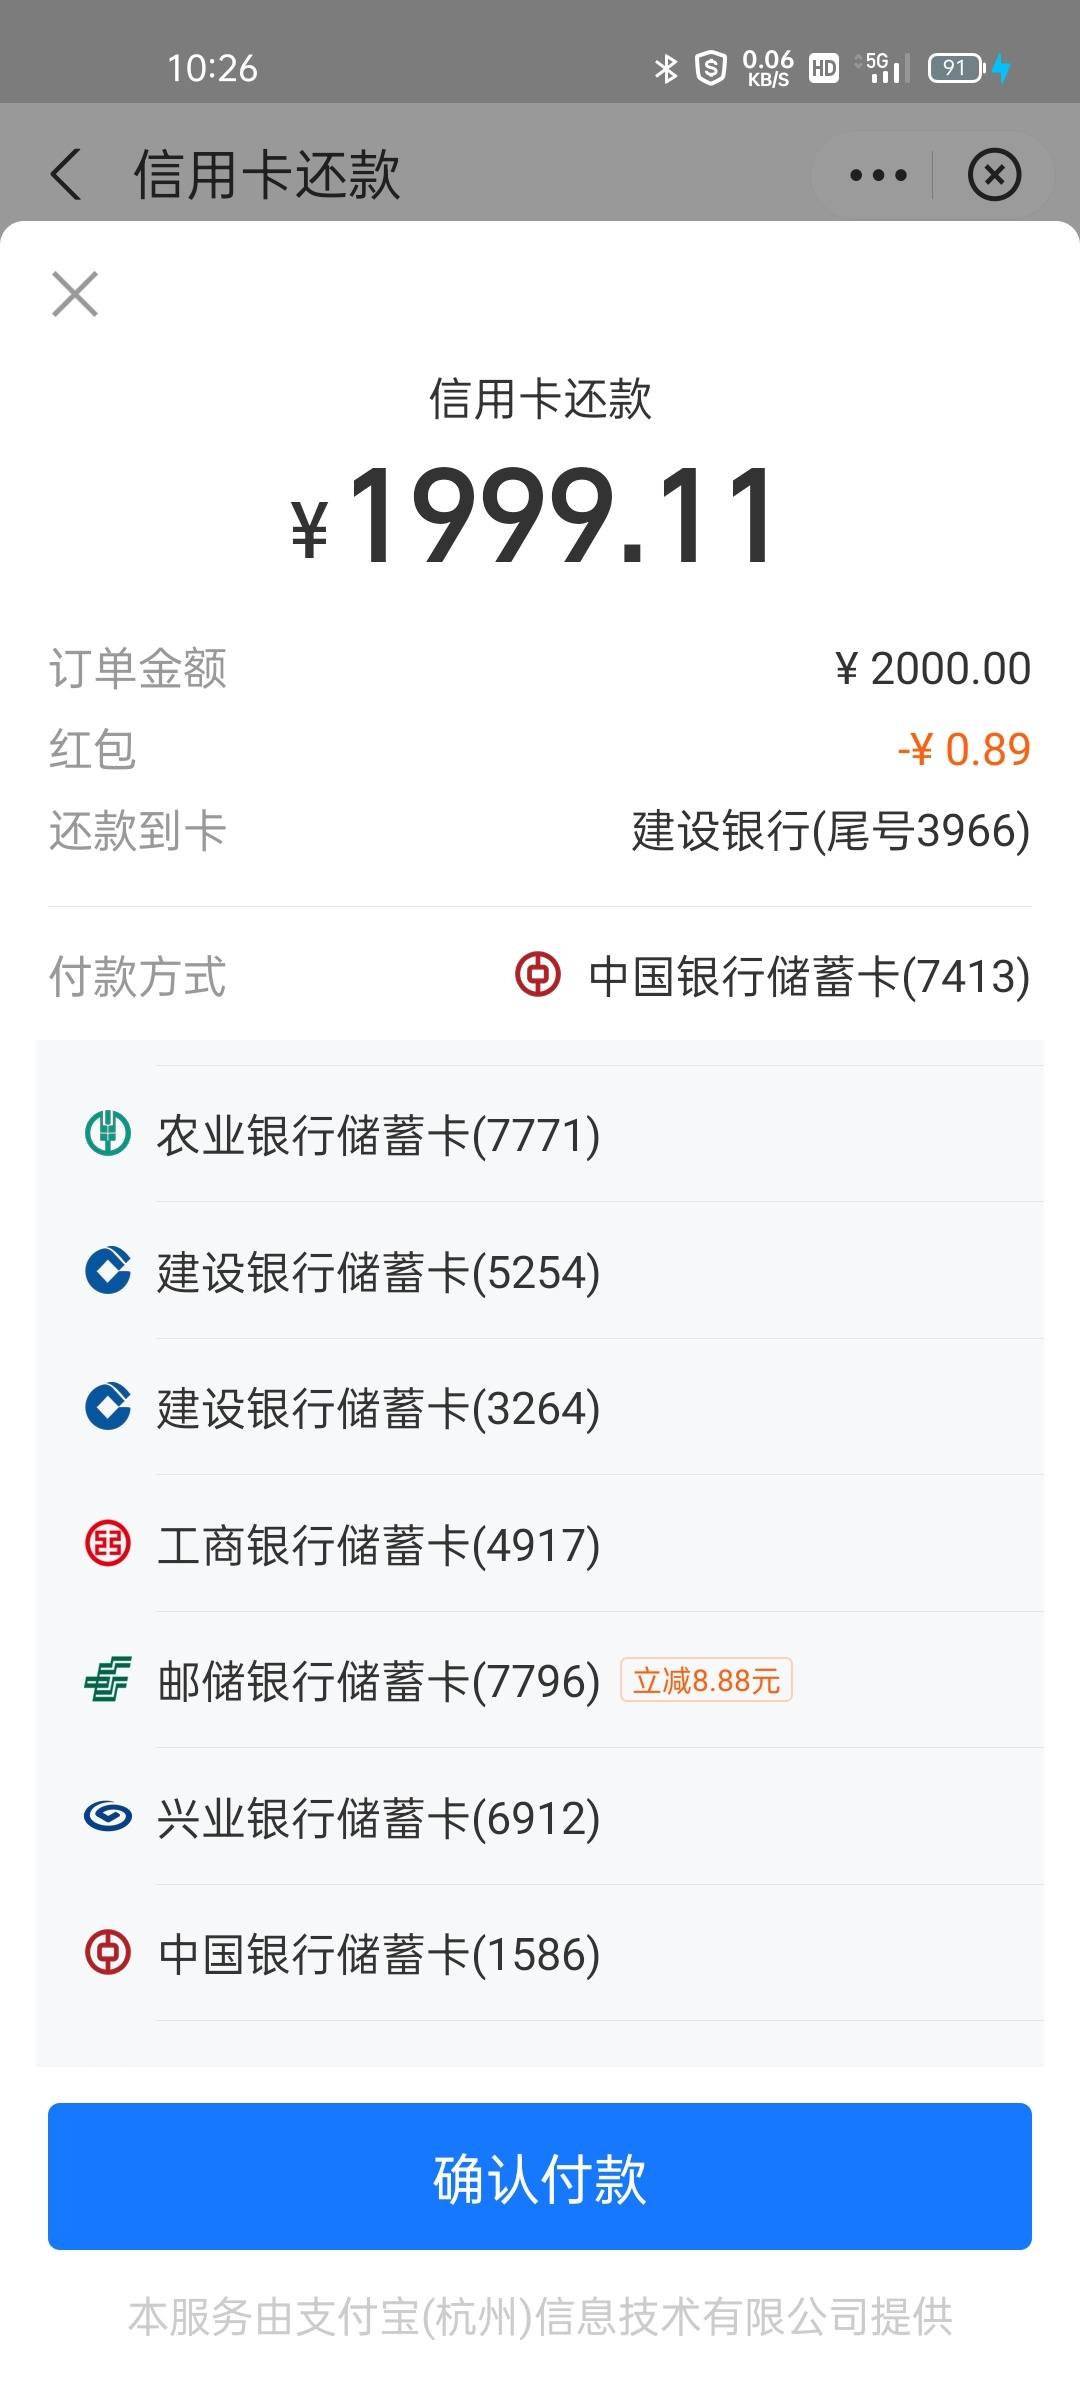Close the mini program with circled X
The height and width of the screenshot is (2400, 1080).
(994, 175)
